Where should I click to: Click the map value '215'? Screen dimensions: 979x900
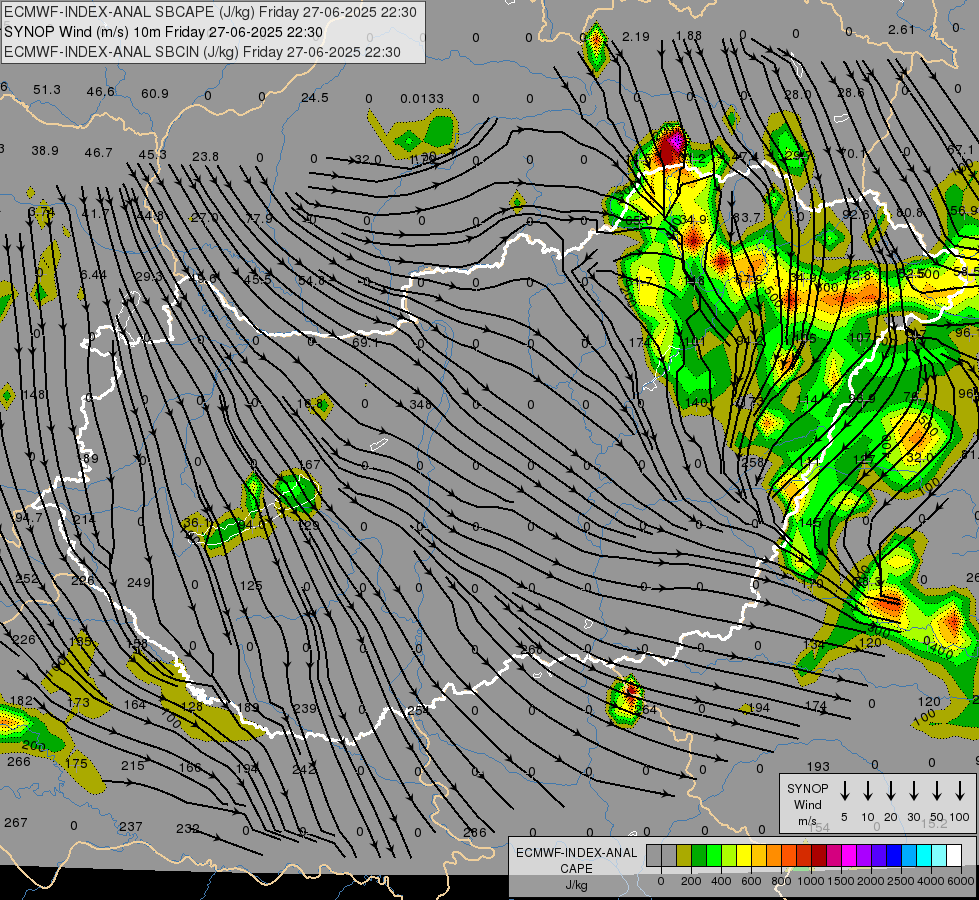(132, 765)
